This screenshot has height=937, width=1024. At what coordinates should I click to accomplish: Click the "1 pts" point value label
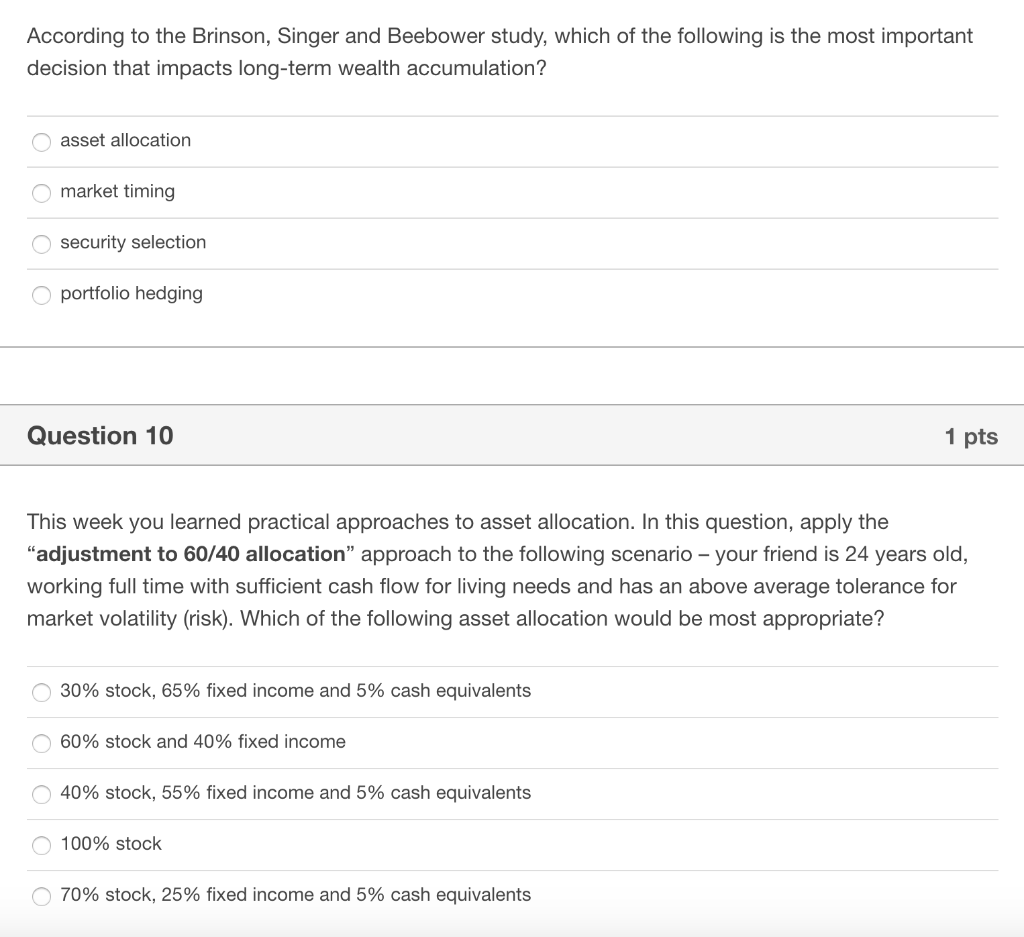[971, 435]
